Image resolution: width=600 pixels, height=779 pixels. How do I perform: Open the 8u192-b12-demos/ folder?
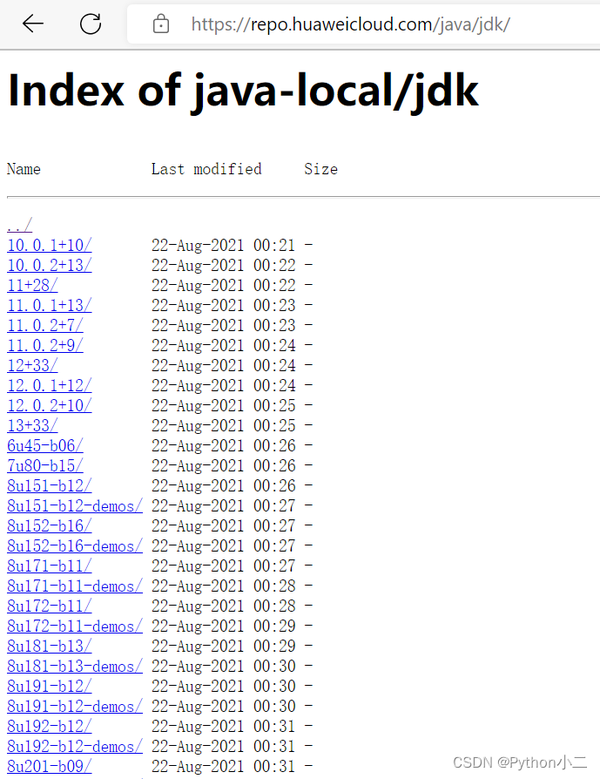point(75,746)
